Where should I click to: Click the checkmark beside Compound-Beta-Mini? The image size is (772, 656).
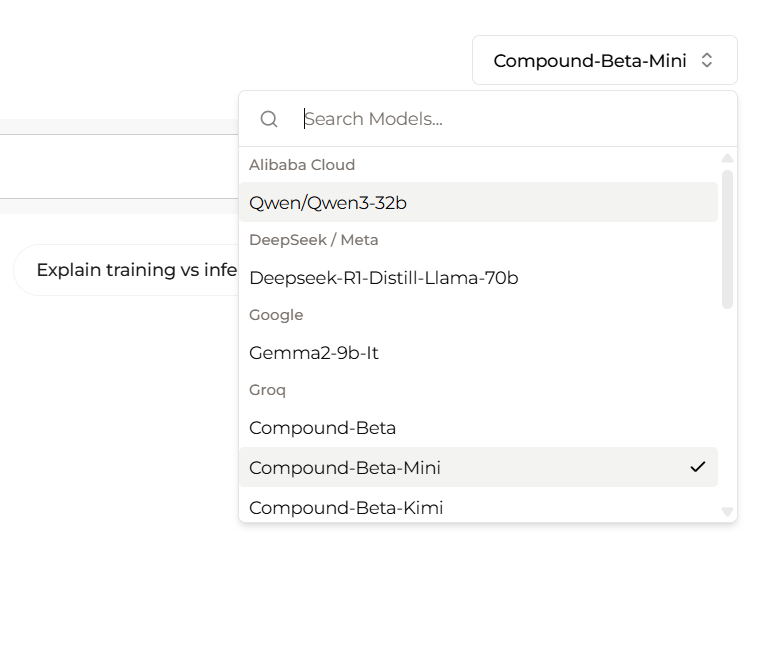pos(698,467)
